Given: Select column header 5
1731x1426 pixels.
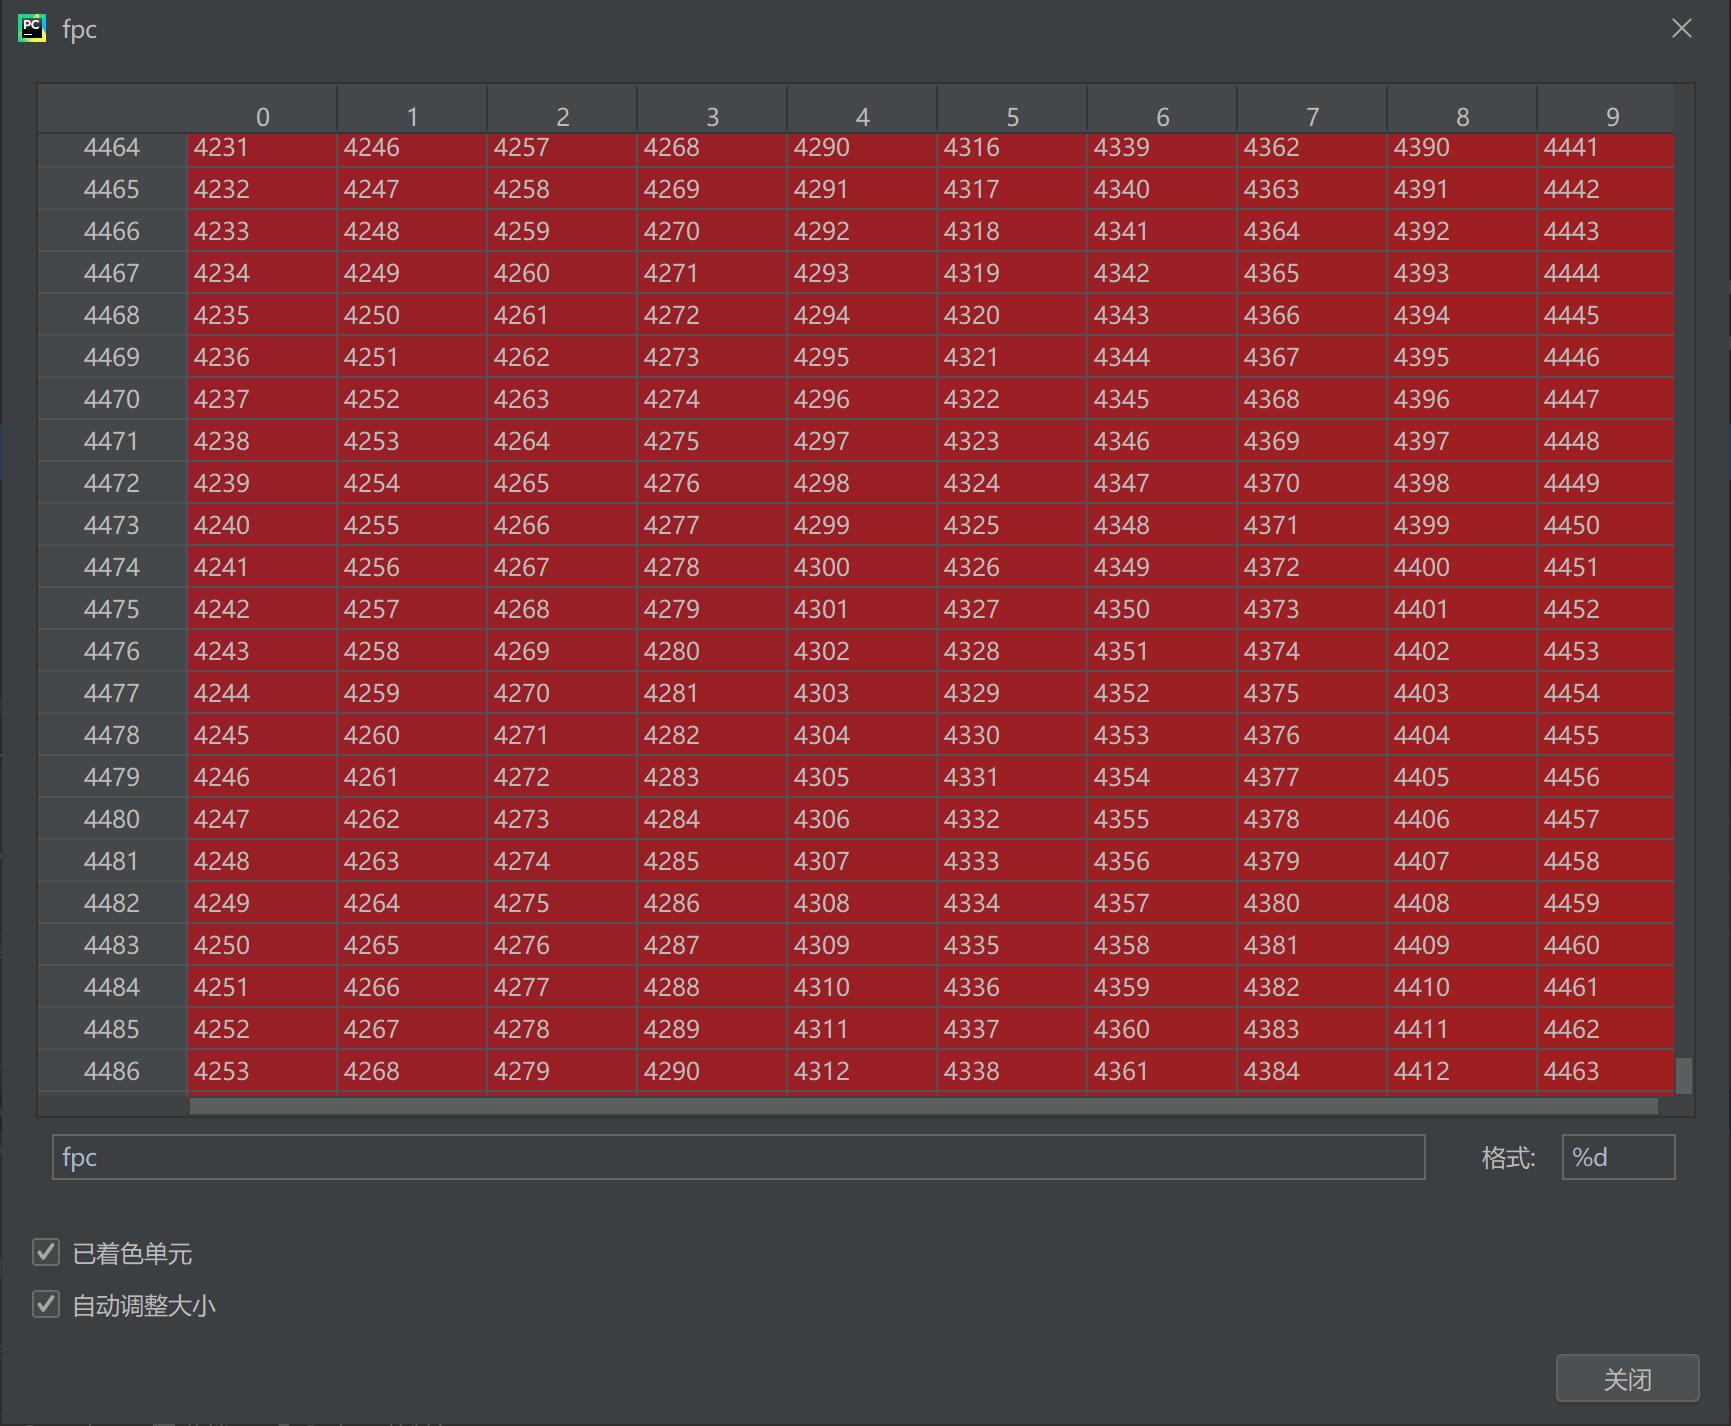Looking at the screenshot, I should [x=1012, y=116].
